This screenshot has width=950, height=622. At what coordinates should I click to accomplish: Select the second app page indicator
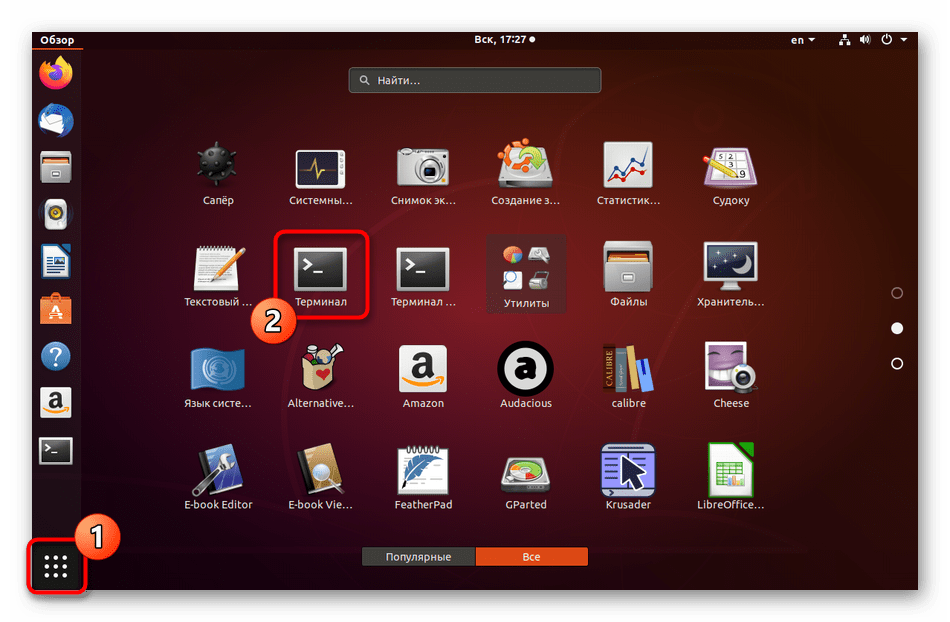[x=897, y=328]
